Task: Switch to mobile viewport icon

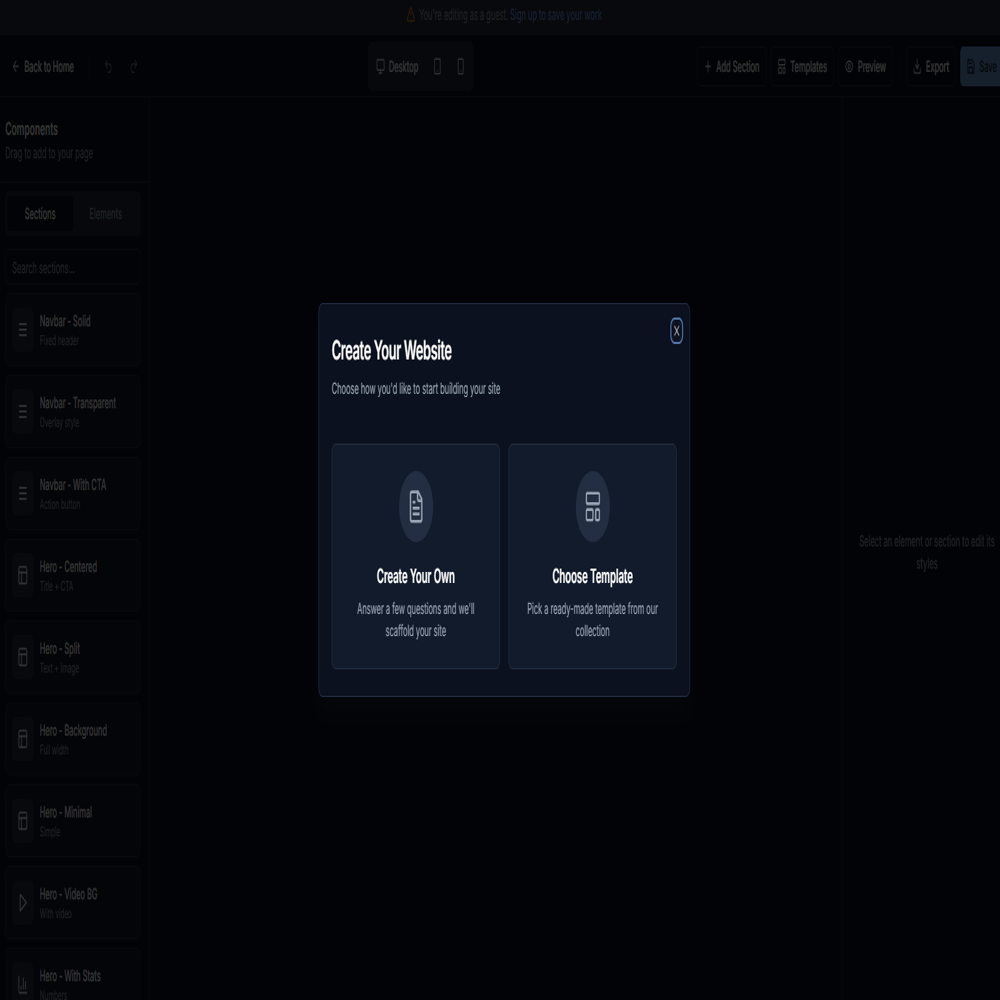Action: 460,67
